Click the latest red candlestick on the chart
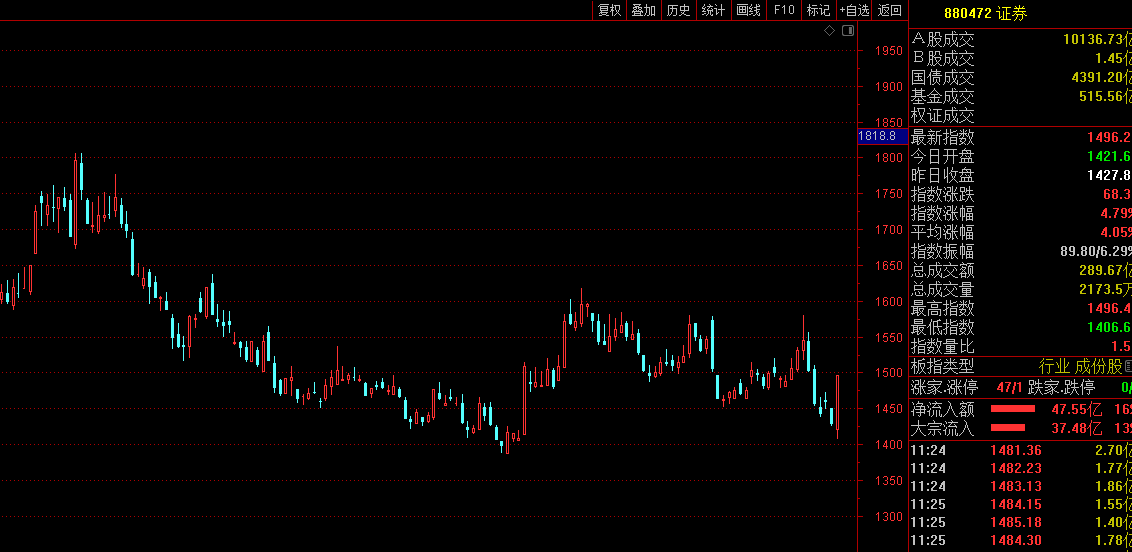This screenshot has height=552, width=1132. [x=837, y=407]
